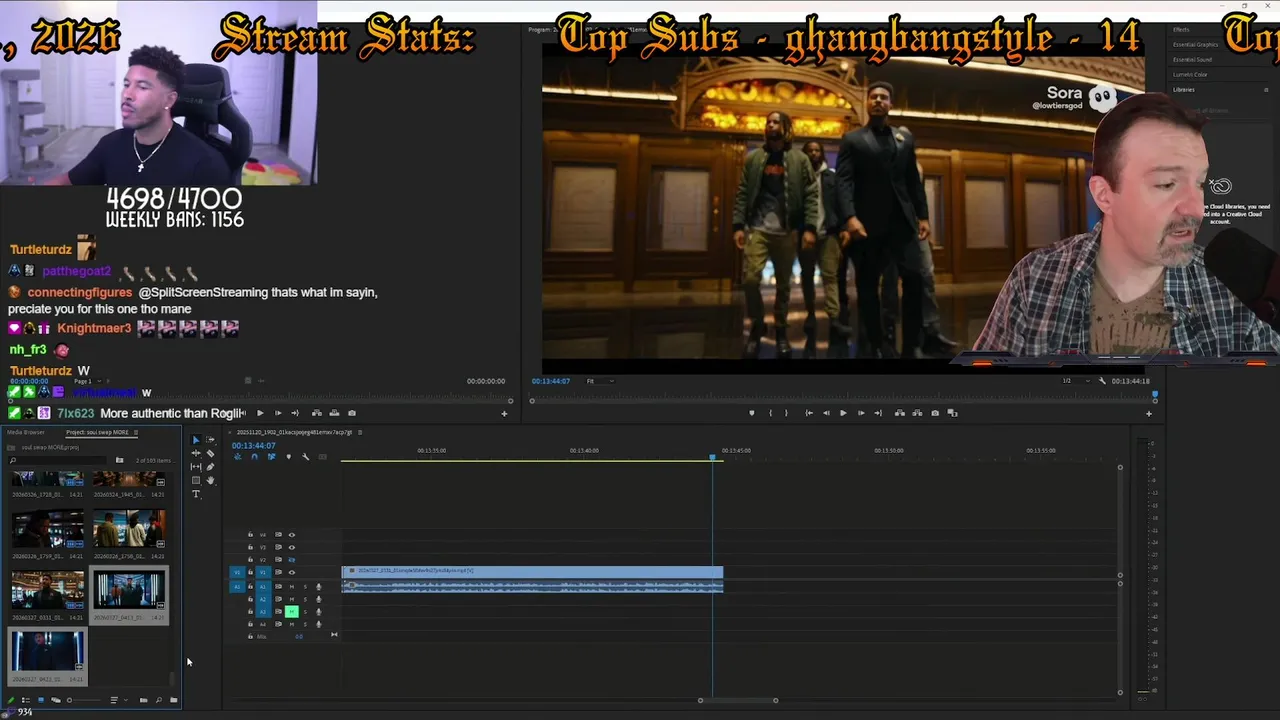This screenshot has height=720, width=1280.
Task: Open the Essential Sound panel tab
Action: (x=1192, y=59)
